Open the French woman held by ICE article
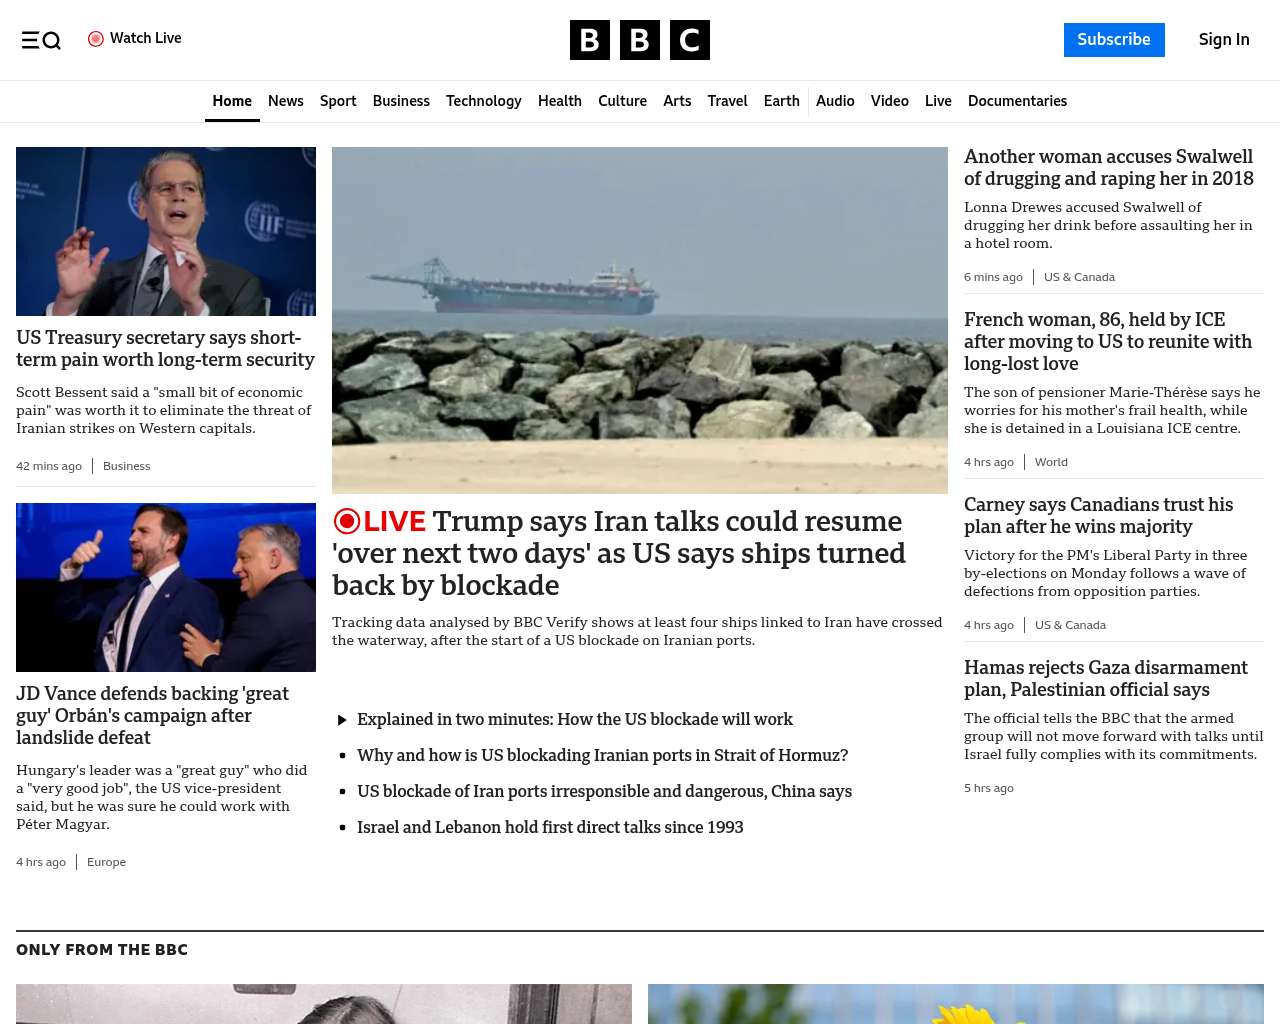Viewport: 1280px width, 1024px height. point(1107,341)
